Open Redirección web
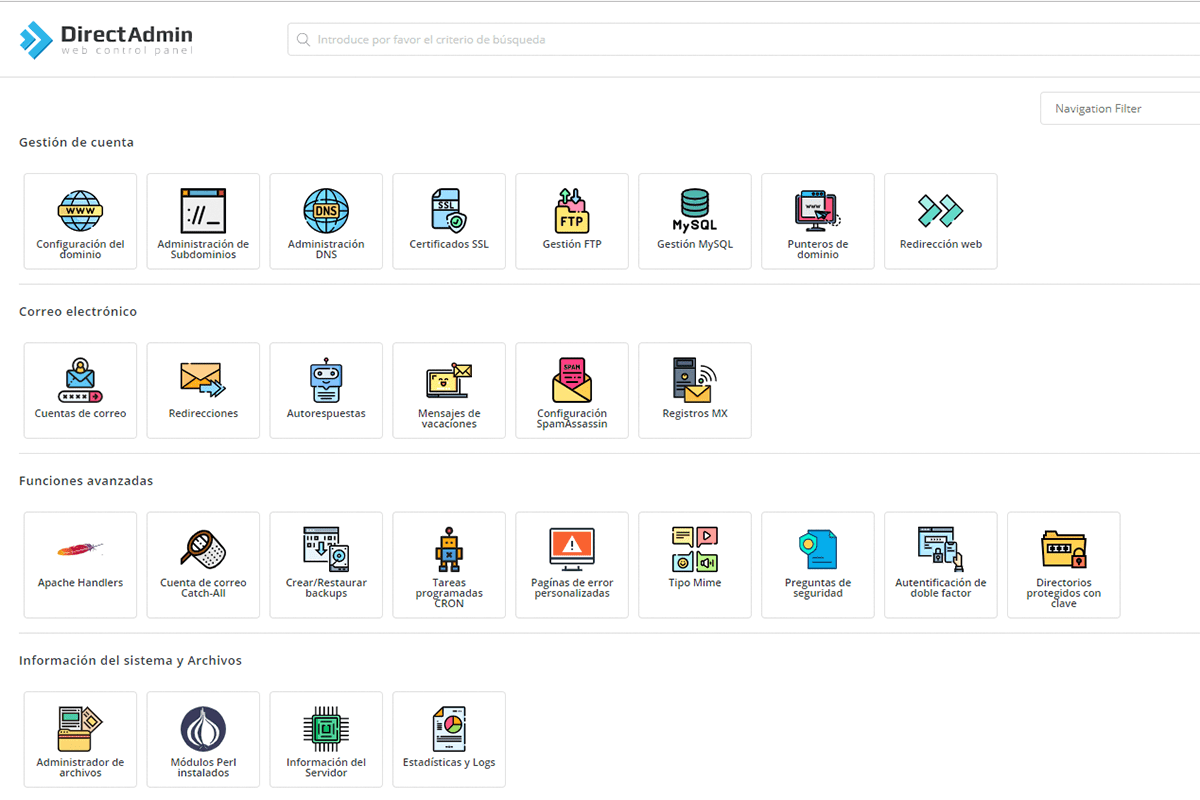Image resolution: width=1200 pixels, height=800 pixels. (x=940, y=221)
